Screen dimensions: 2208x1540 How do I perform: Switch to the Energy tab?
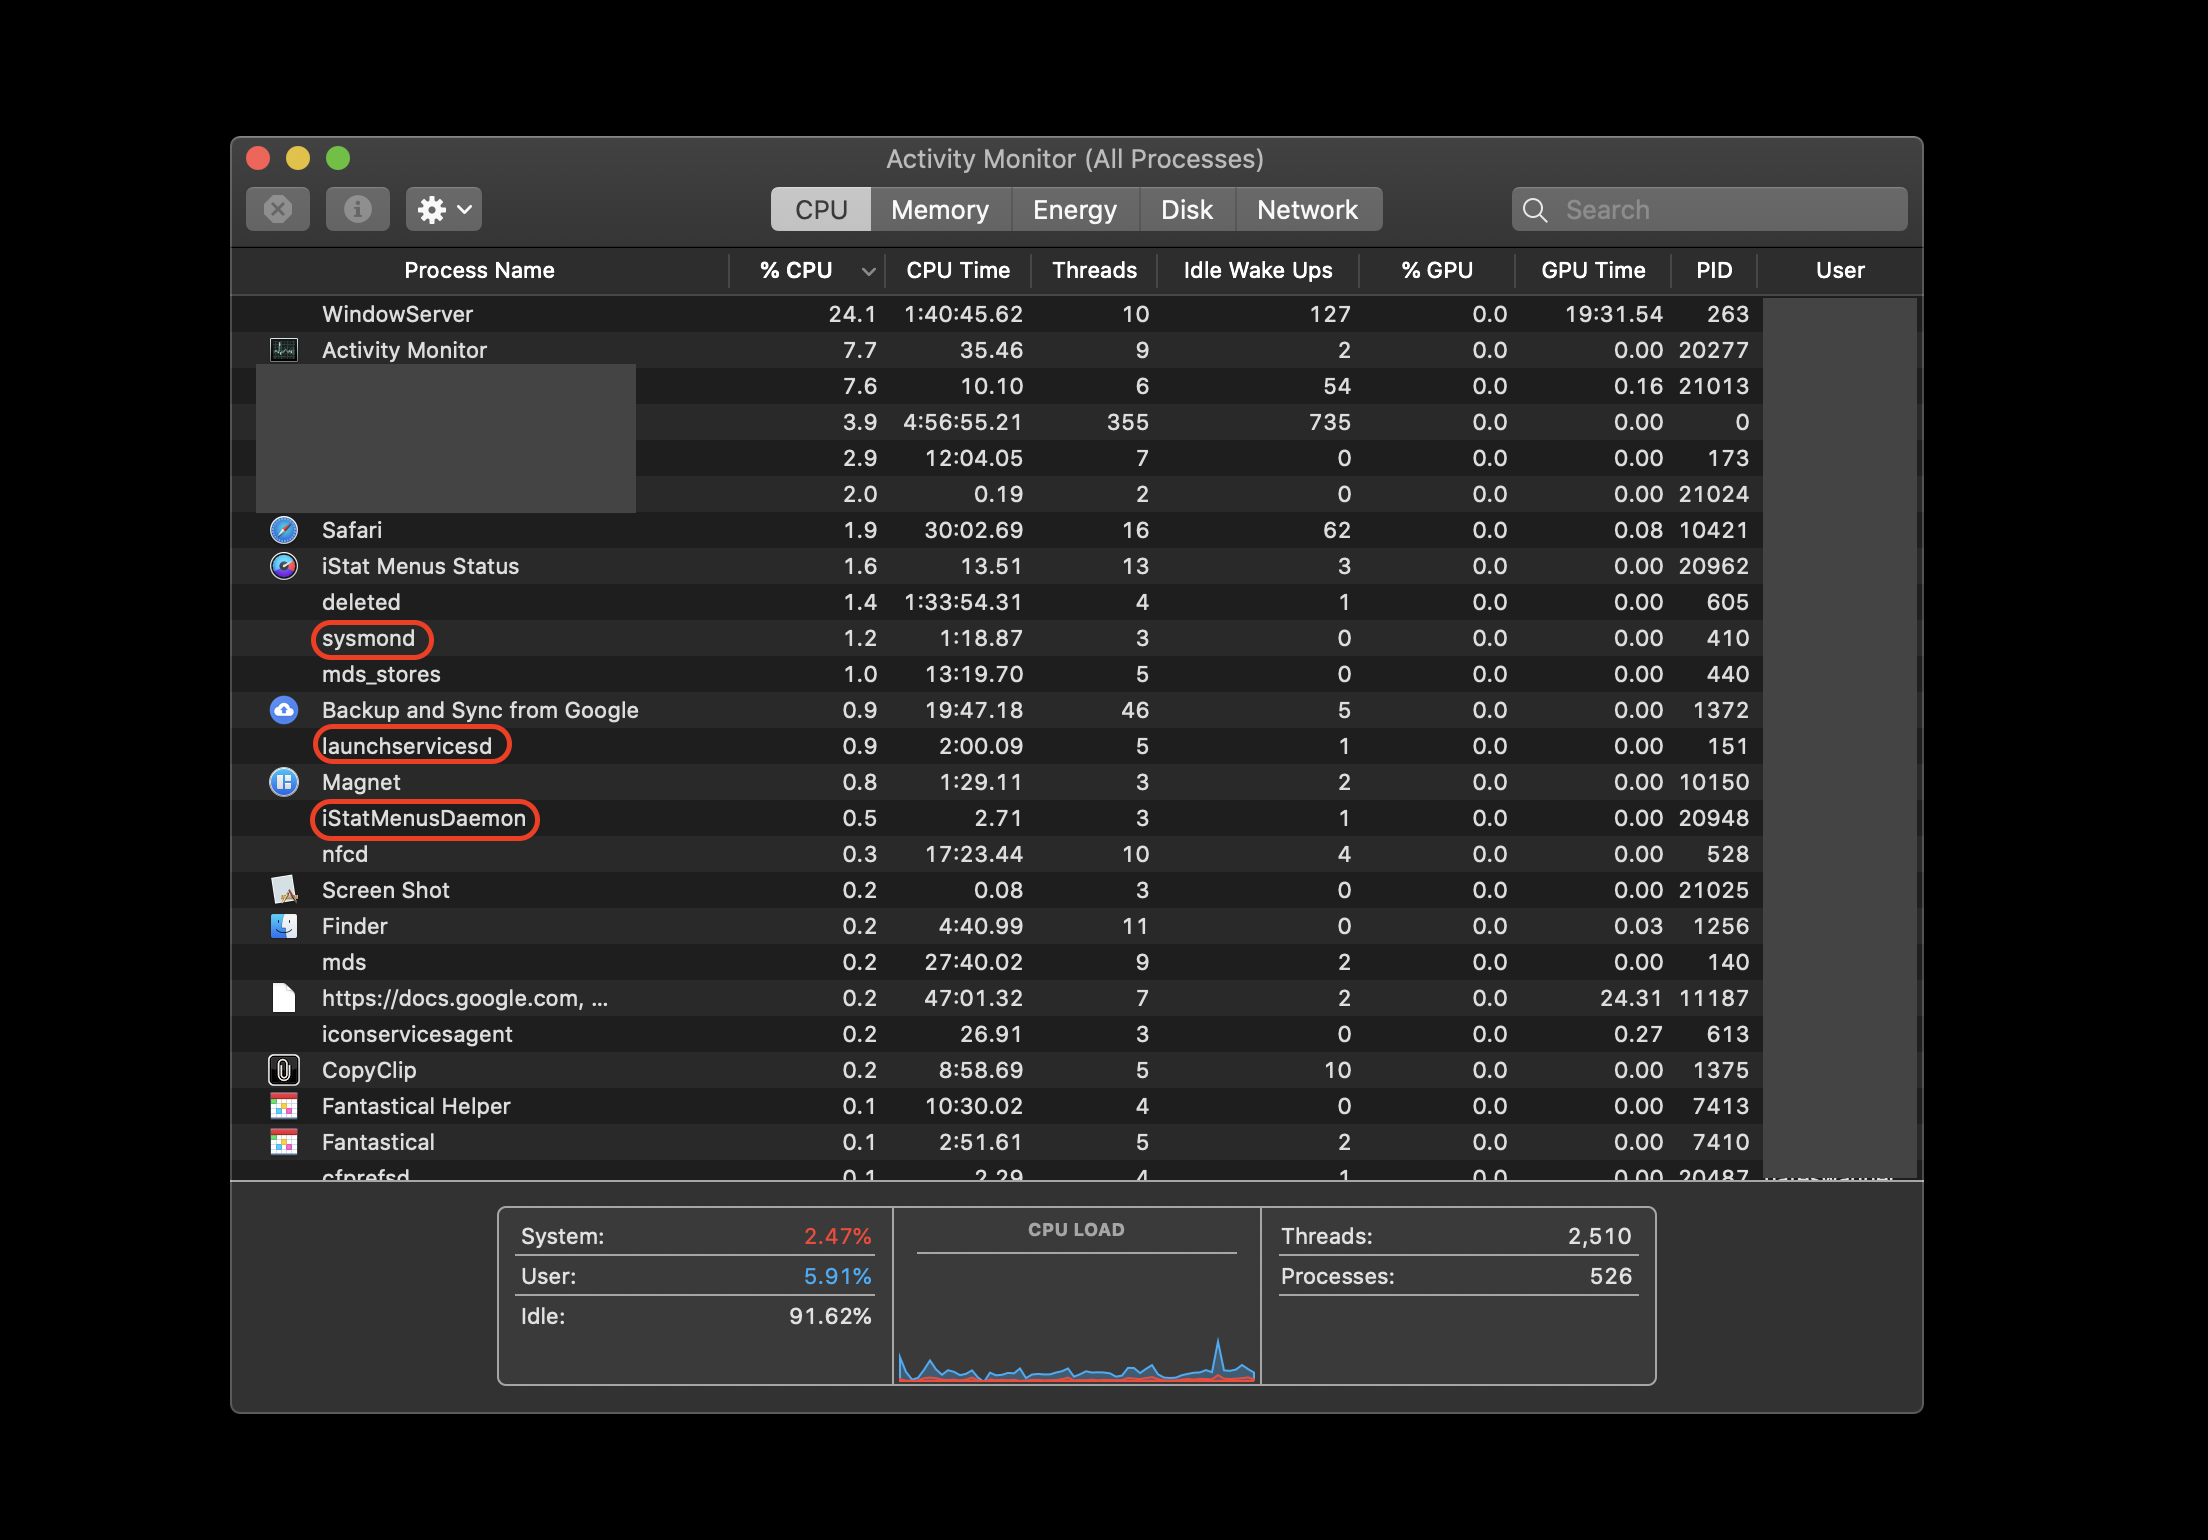(x=1074, y=208)
